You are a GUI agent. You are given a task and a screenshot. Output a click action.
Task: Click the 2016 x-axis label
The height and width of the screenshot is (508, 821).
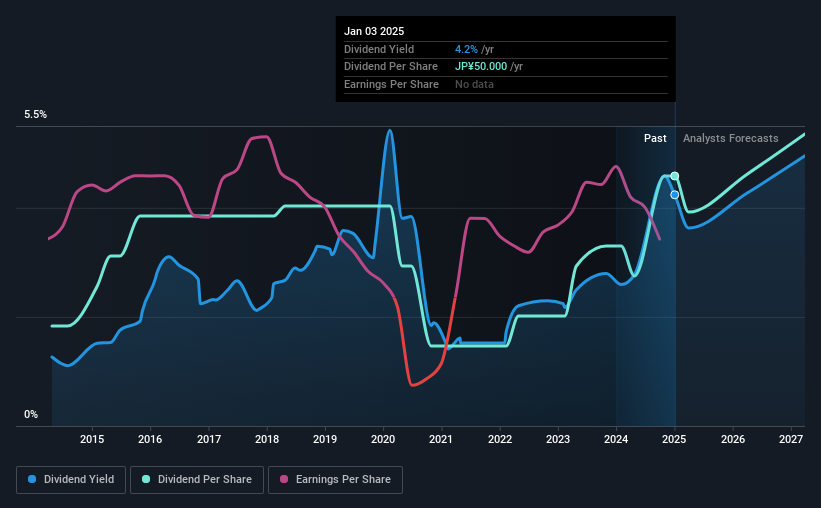150,439
